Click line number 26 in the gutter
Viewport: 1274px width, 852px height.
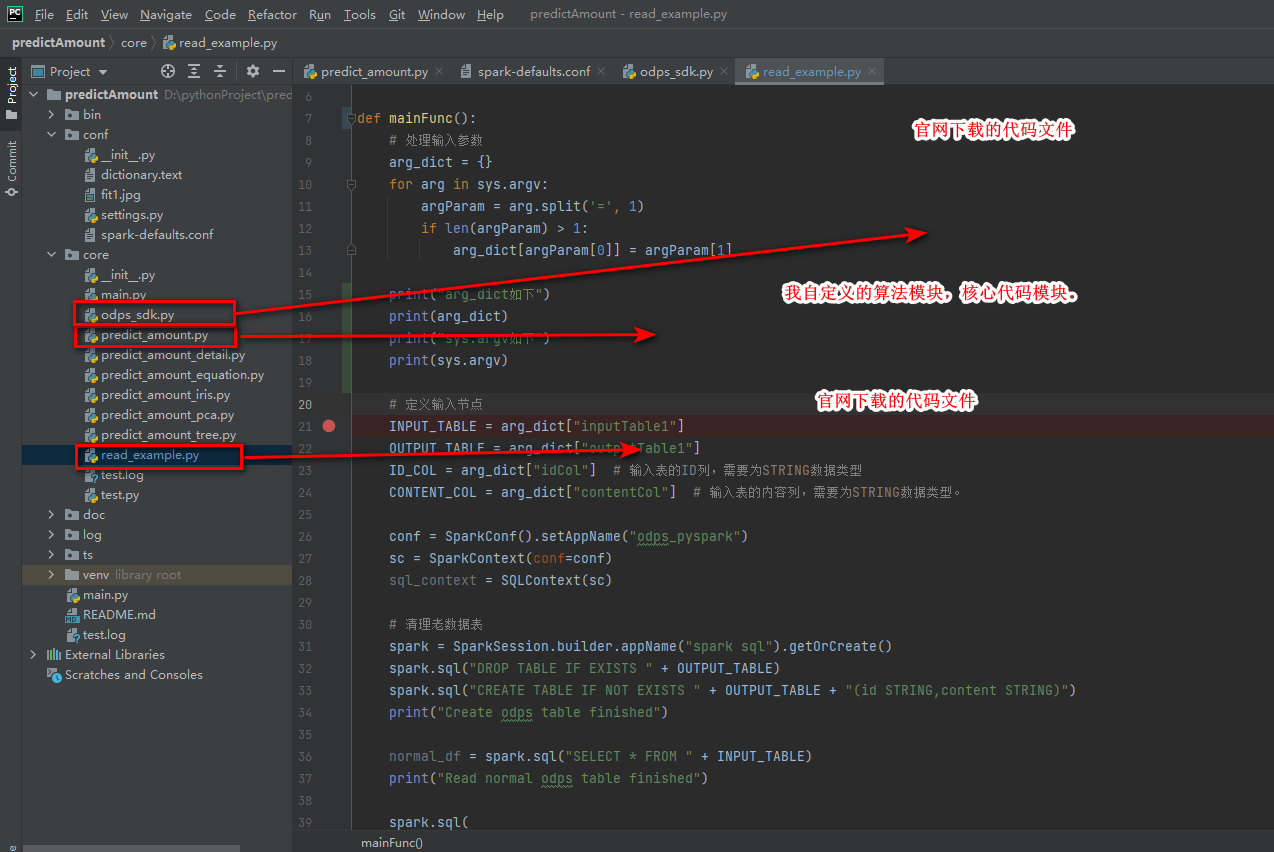point(305,536)
